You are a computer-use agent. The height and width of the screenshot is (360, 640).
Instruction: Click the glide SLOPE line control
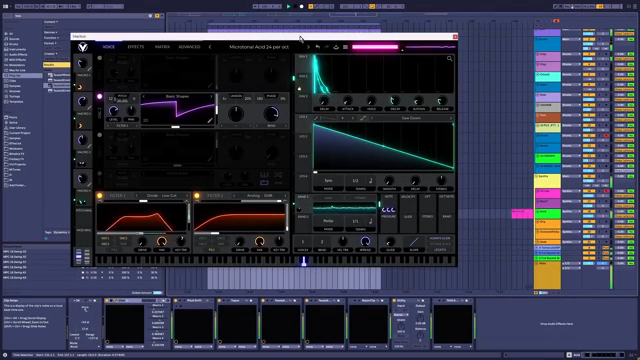414,241
